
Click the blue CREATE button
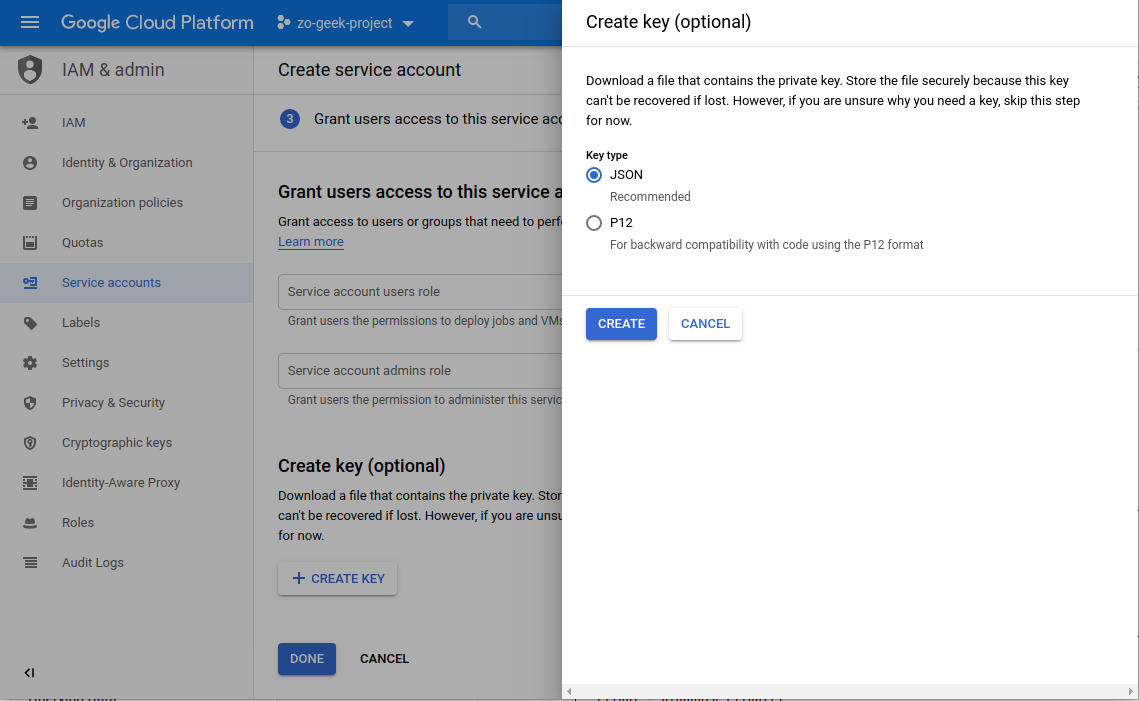(x=621, y=324)
